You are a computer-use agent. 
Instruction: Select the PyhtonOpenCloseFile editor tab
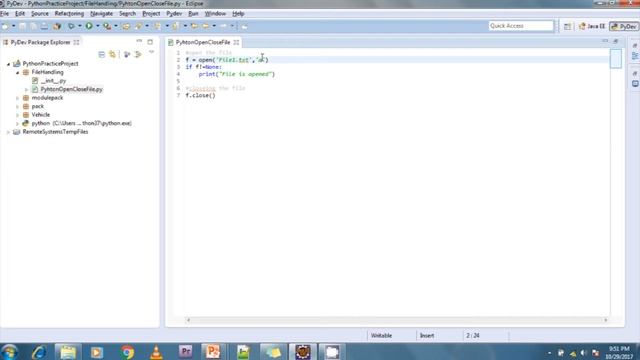tap(203, 42)
